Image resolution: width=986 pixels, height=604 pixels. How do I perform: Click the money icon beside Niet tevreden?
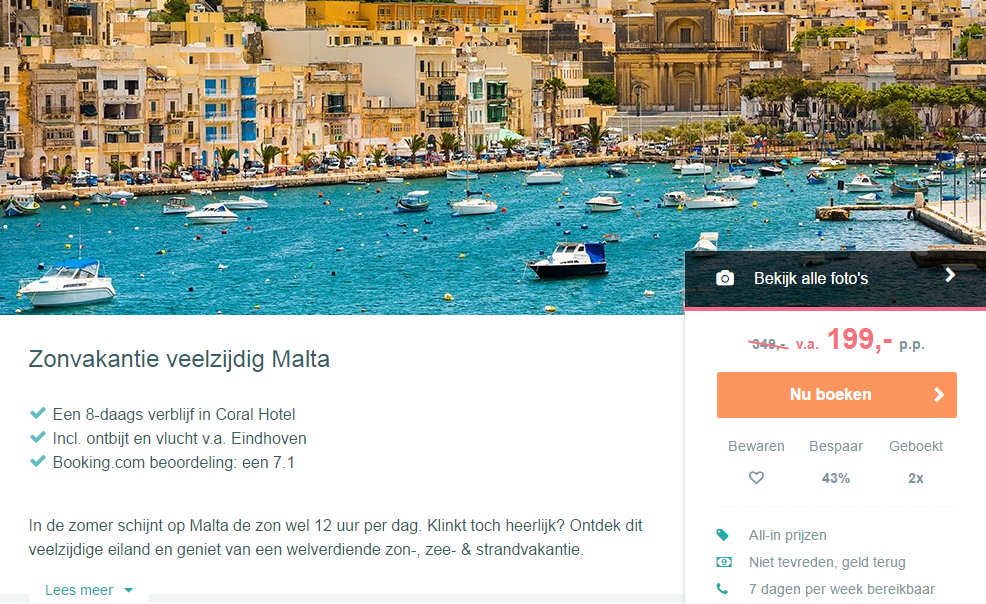724,562
